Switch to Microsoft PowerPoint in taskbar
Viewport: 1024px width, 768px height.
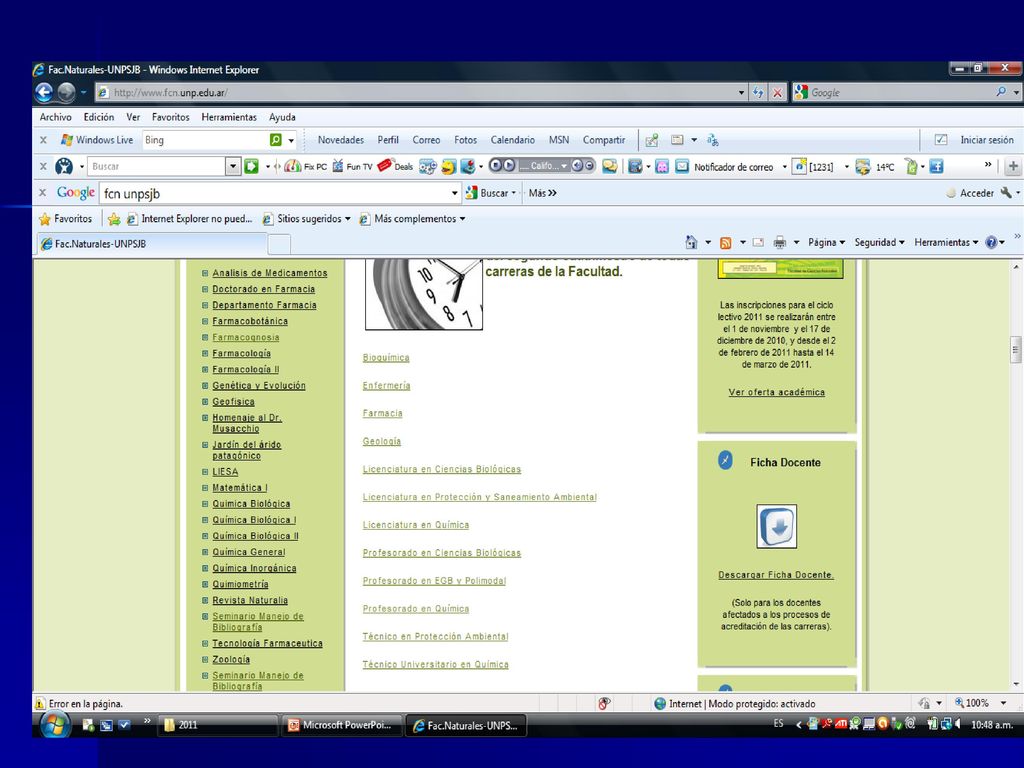coord(340,725)
